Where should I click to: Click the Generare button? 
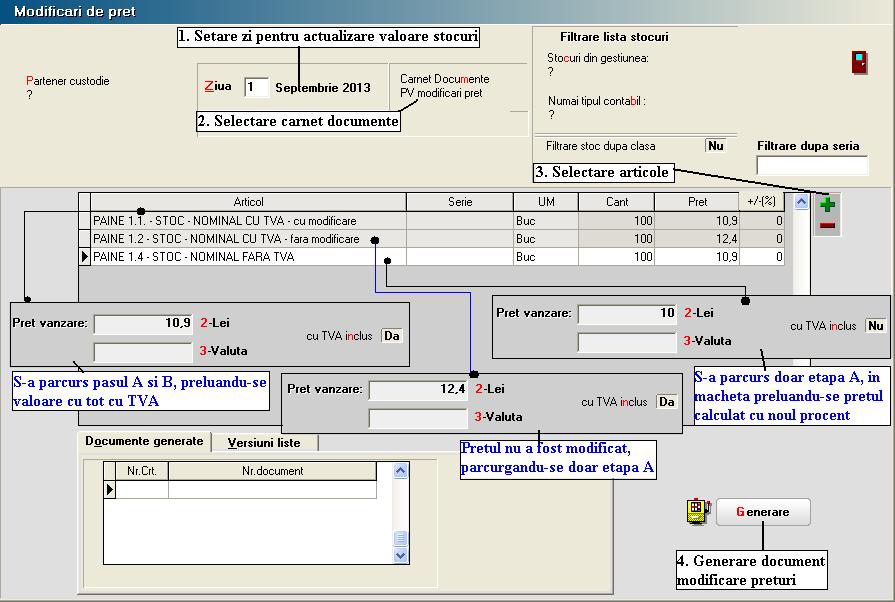(x=763, y=512)
